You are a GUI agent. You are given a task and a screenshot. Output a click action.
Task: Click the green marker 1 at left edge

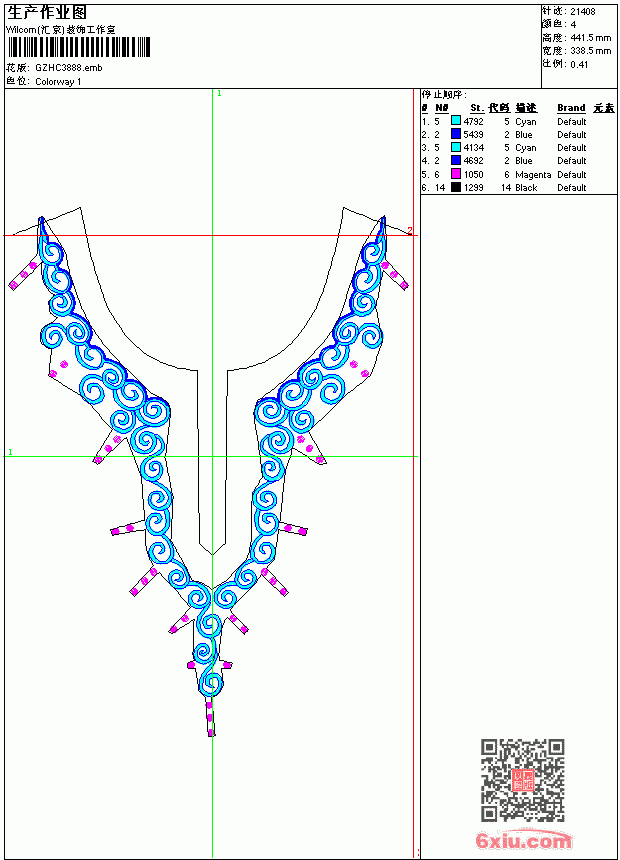tap(10, 452)
